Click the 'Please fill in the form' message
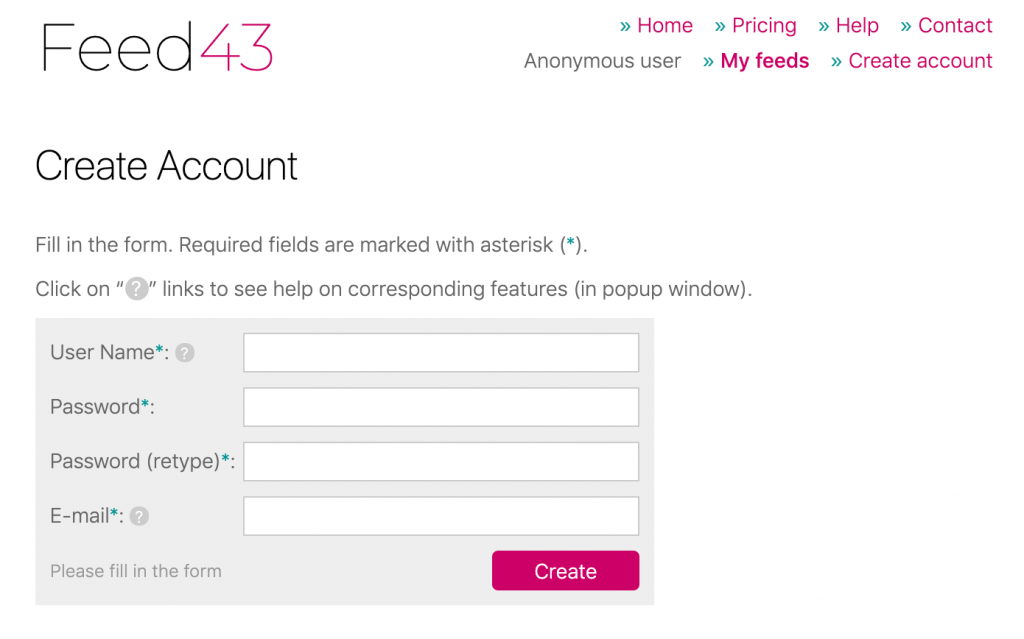Viewport: 1024px width, 639px height. [x=136, y=571]
